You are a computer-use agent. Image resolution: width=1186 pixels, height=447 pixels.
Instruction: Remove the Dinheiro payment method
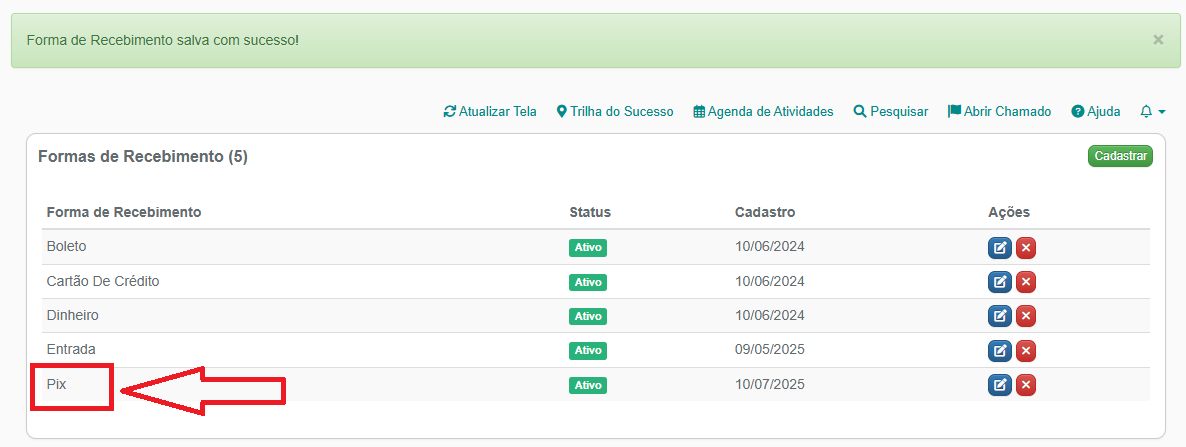click(x=1025, y=316)
